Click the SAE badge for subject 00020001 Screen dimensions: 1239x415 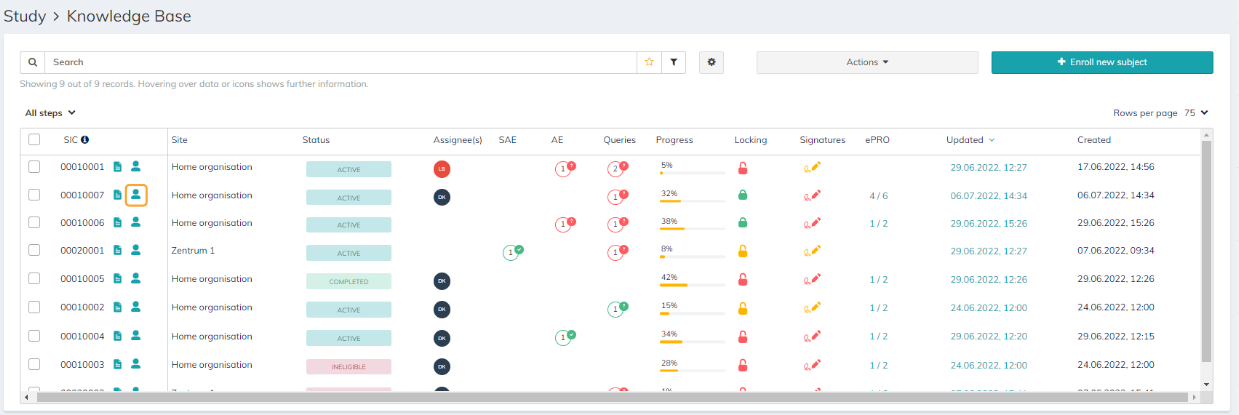click(513, 252)
